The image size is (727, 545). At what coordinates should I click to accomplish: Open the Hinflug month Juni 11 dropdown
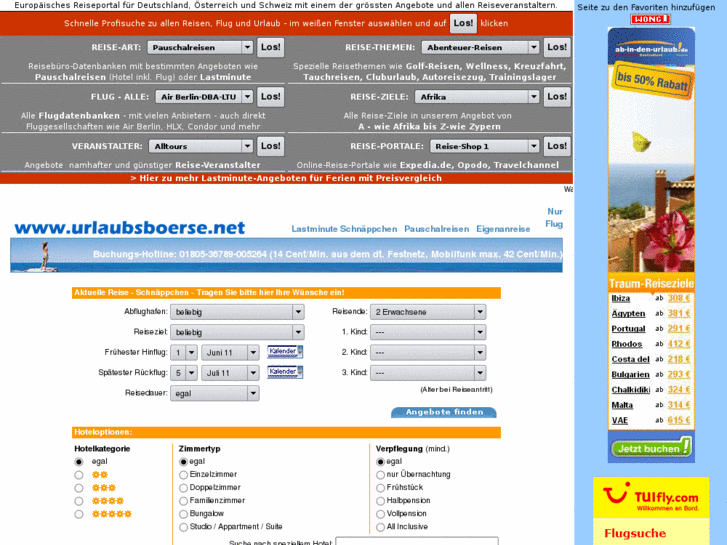point(230,353)
